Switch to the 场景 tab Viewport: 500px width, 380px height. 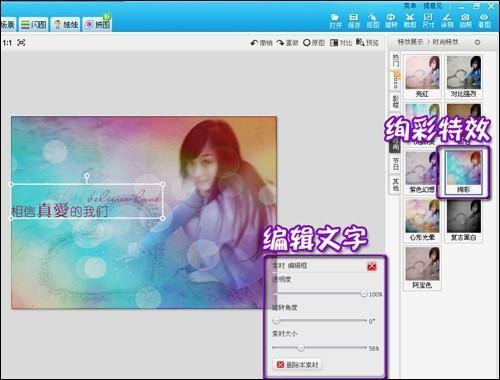[x=7, y=24]
